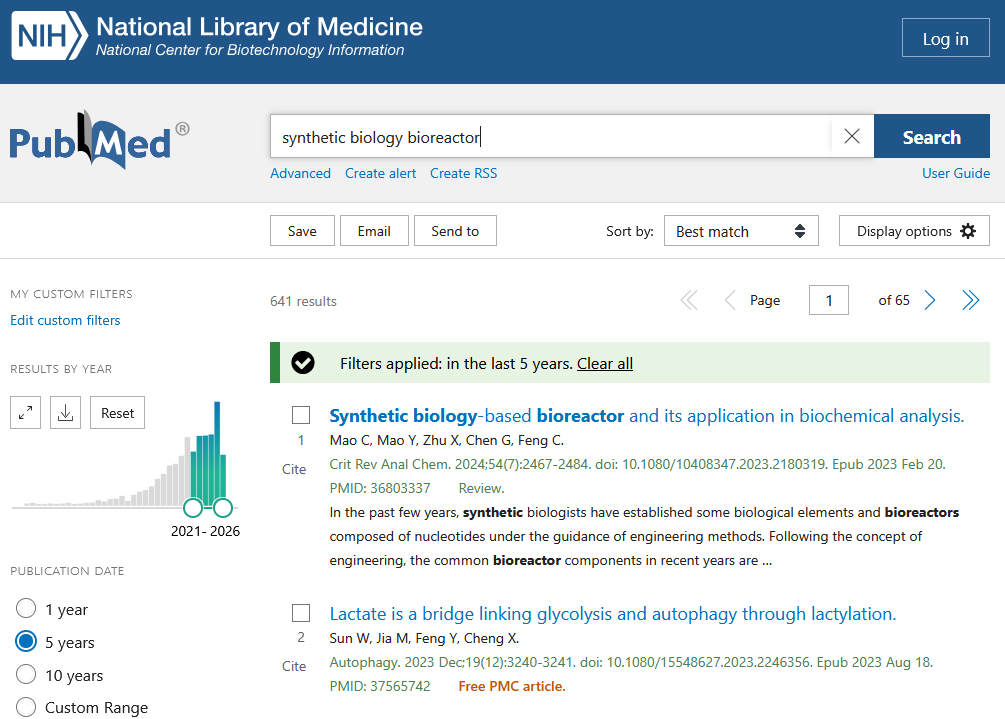Screen dimensions: 1005x719
Task: Download the results by year CSV icon
Action: (65, 413)
